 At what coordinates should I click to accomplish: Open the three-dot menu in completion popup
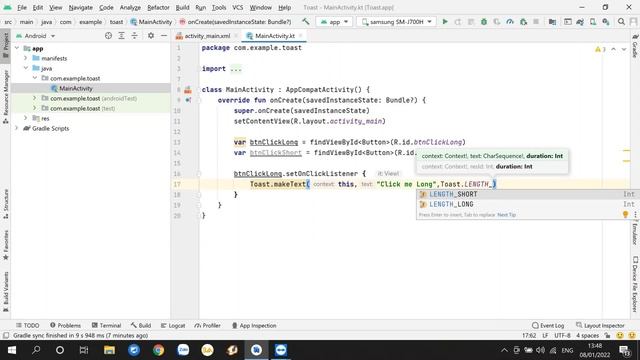click(635, 214)
